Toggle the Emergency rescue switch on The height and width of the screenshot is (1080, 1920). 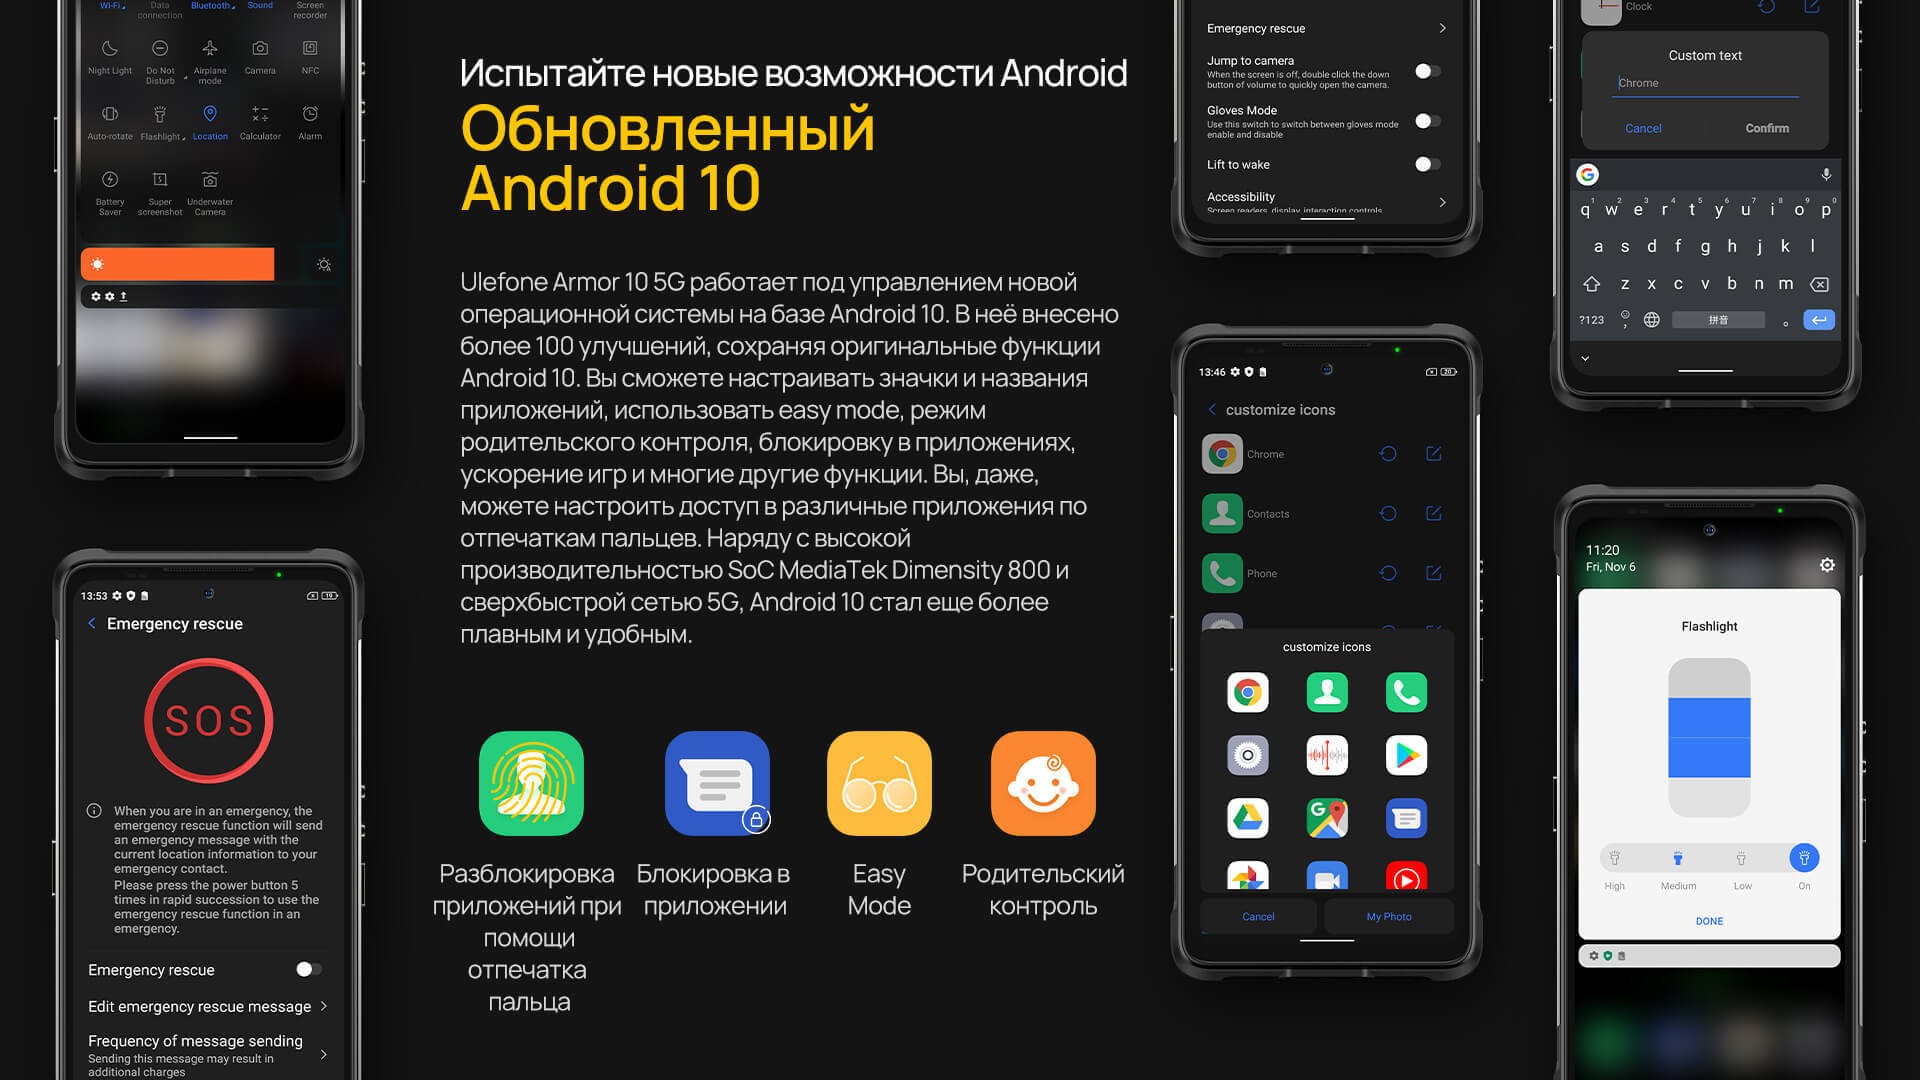[303, 969]
